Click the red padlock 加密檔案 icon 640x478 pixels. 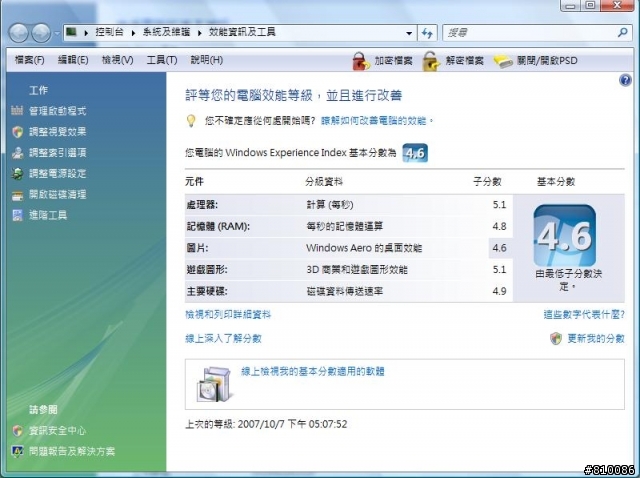tap(361, 61)
